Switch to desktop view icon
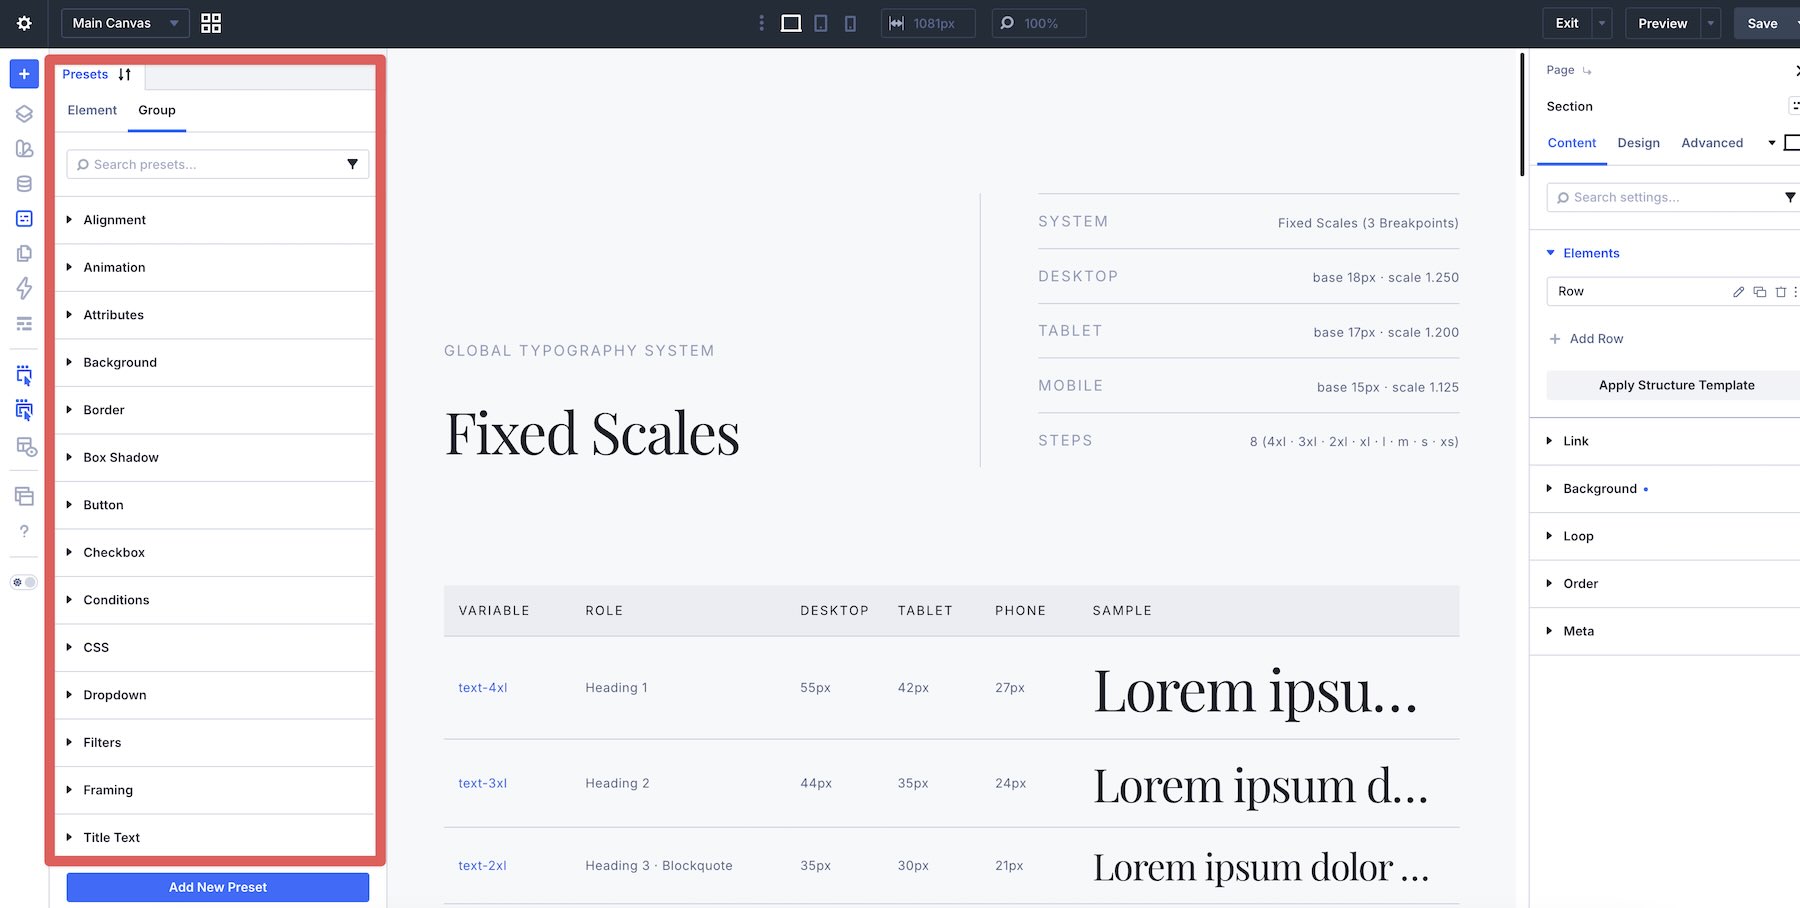Viewport: 1800px width, 908px height. (791, 23)
